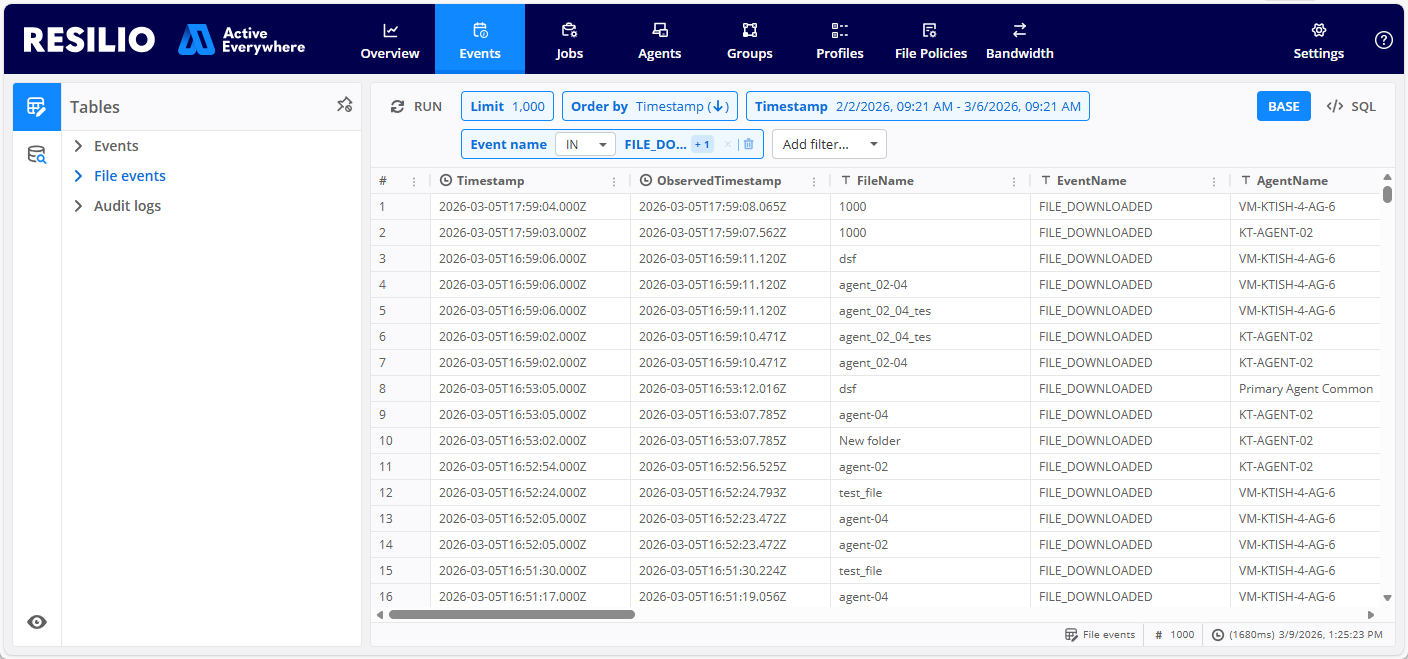Viewport: 1408px width, 659px height.
Task: Toggle the eye visibility icon in sidebar
Action: (x=37, y=622)
